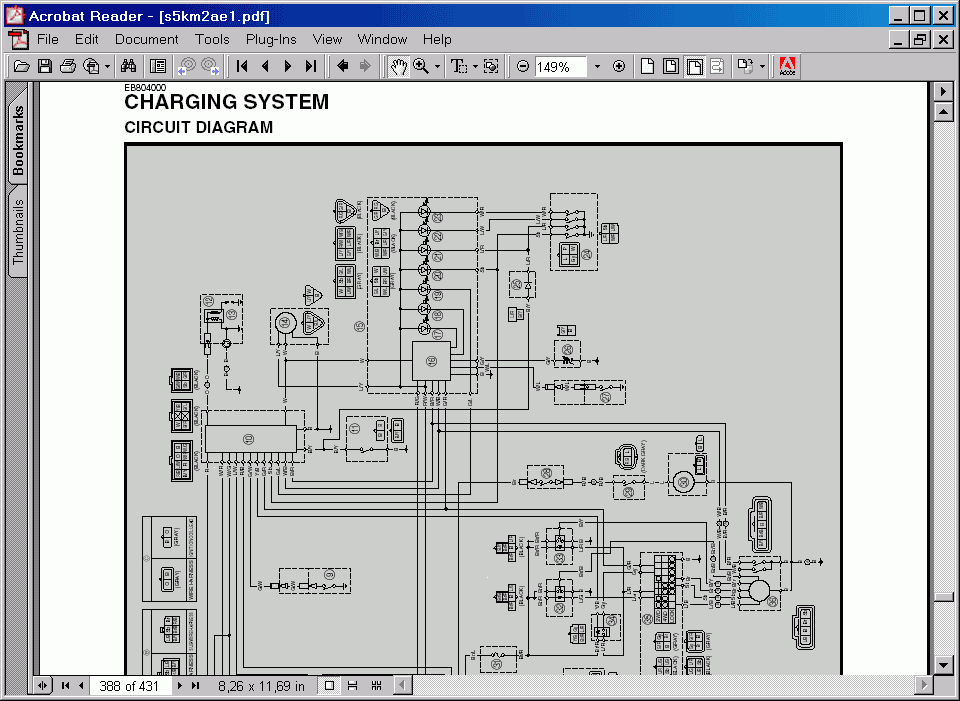The image size is (960, 701).
Task: Switch to the Bookmarks side tab
Action: (x=18, y=140)
